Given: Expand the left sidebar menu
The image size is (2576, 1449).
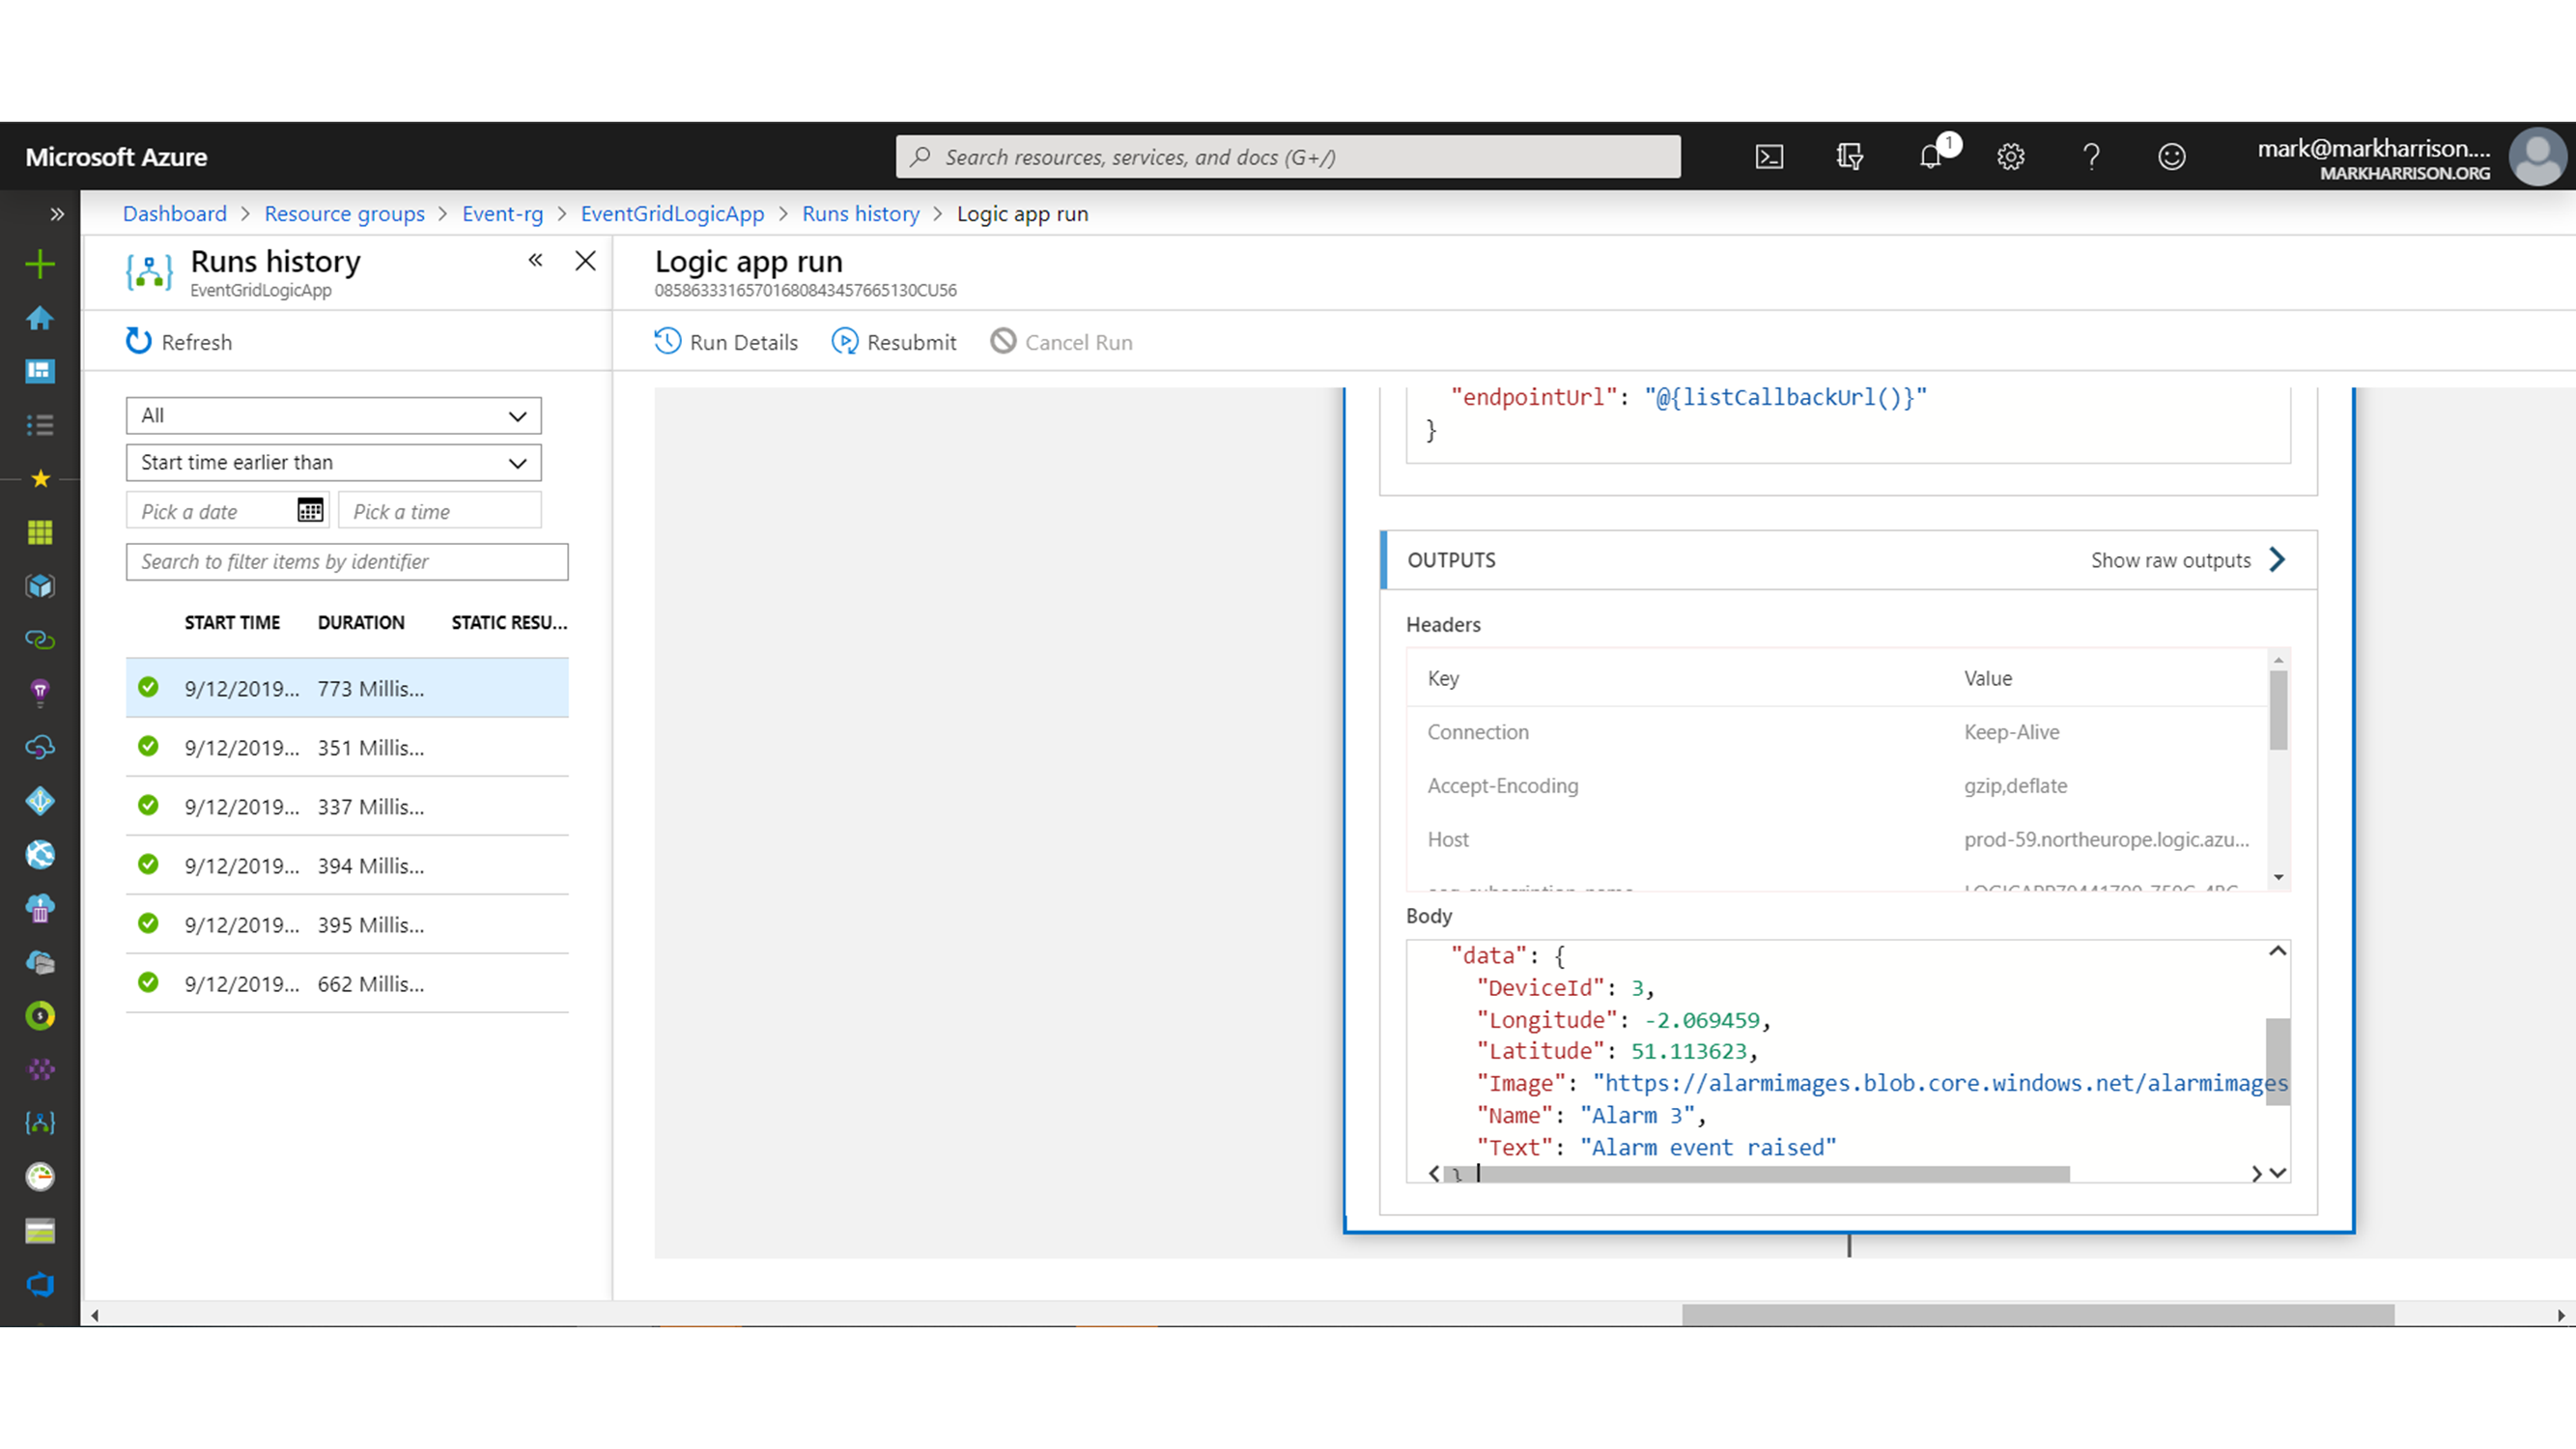Looking at the screenshot, I should point(57,214).
